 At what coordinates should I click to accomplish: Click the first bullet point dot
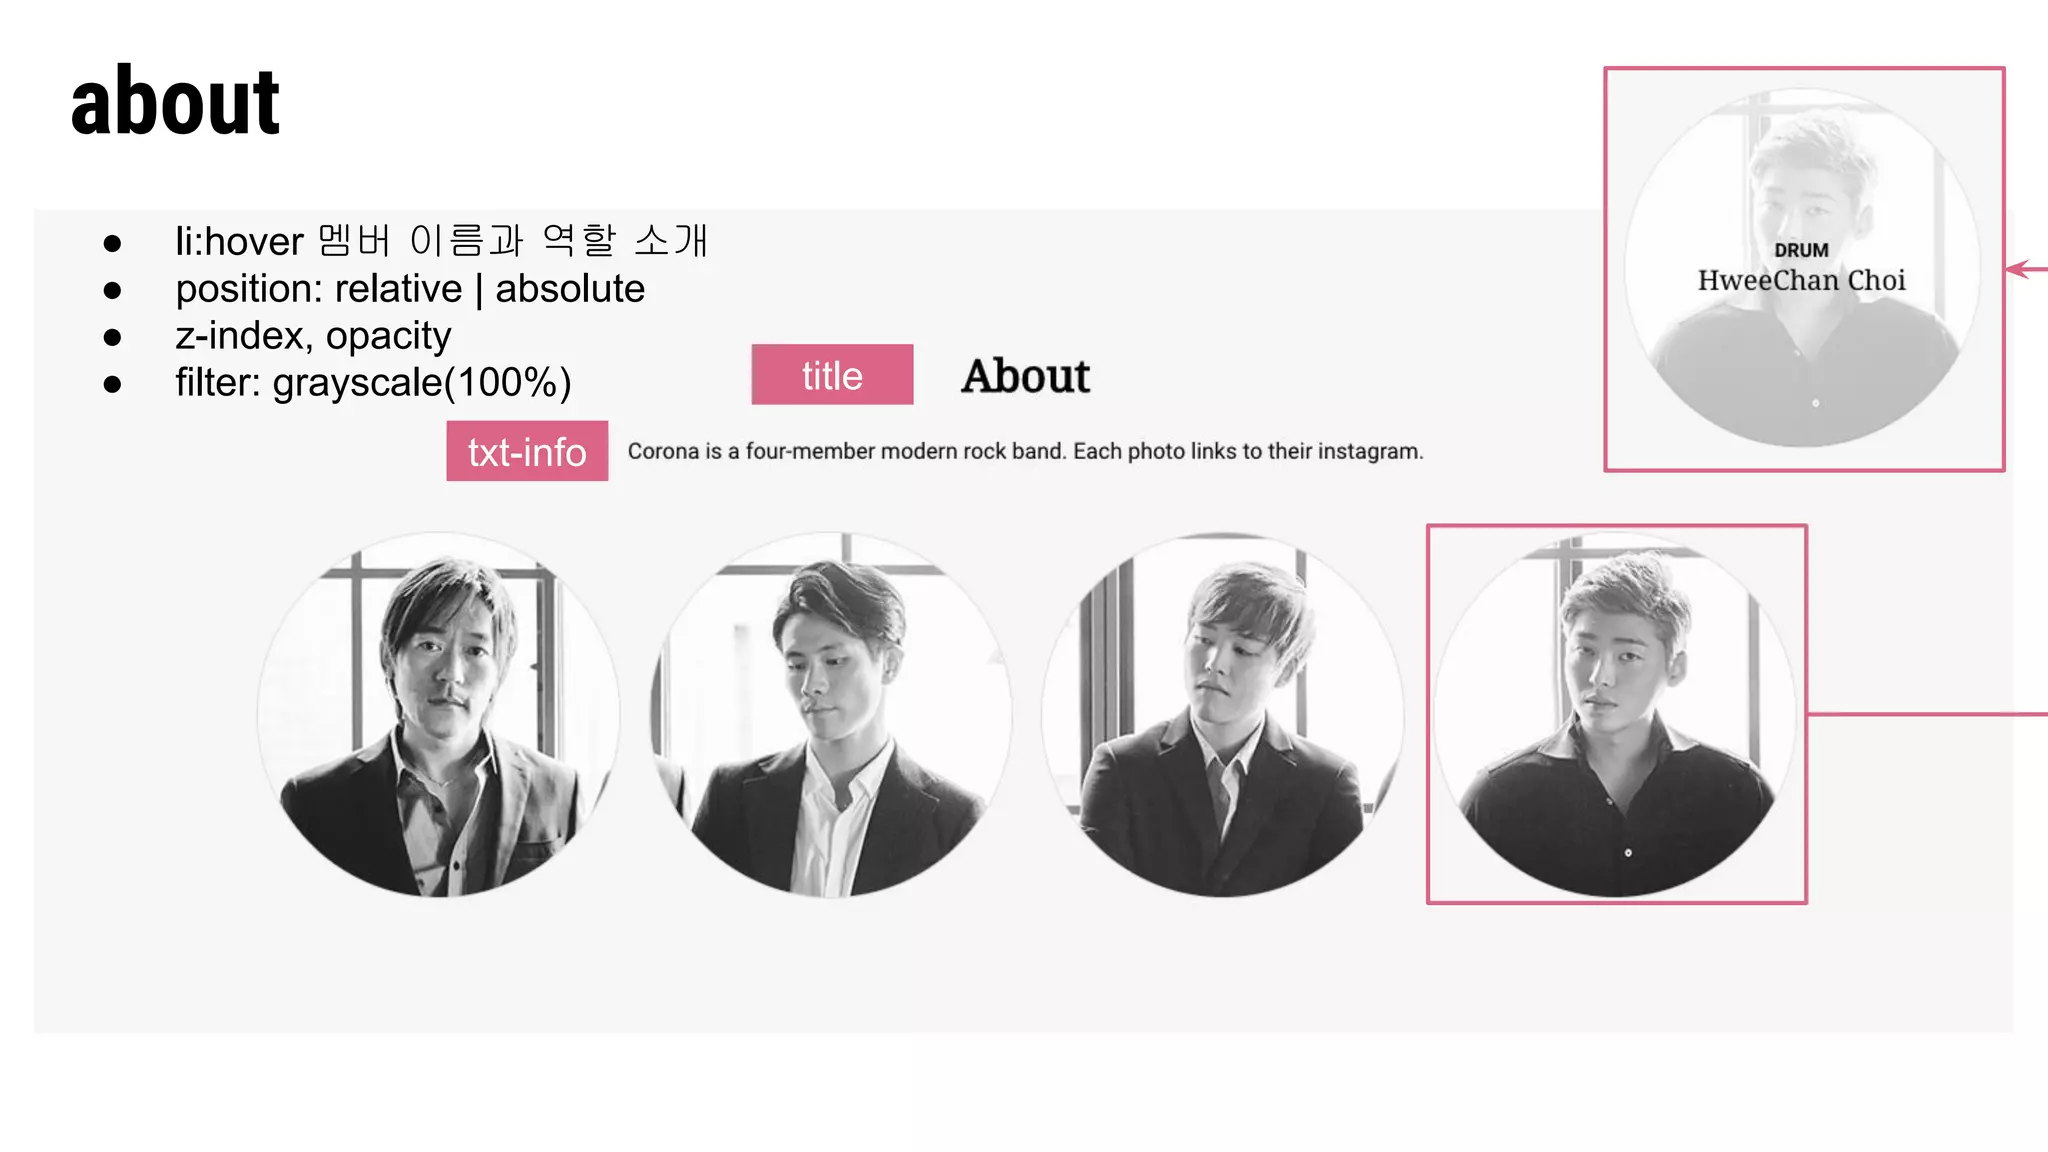[x=112, y=243]
